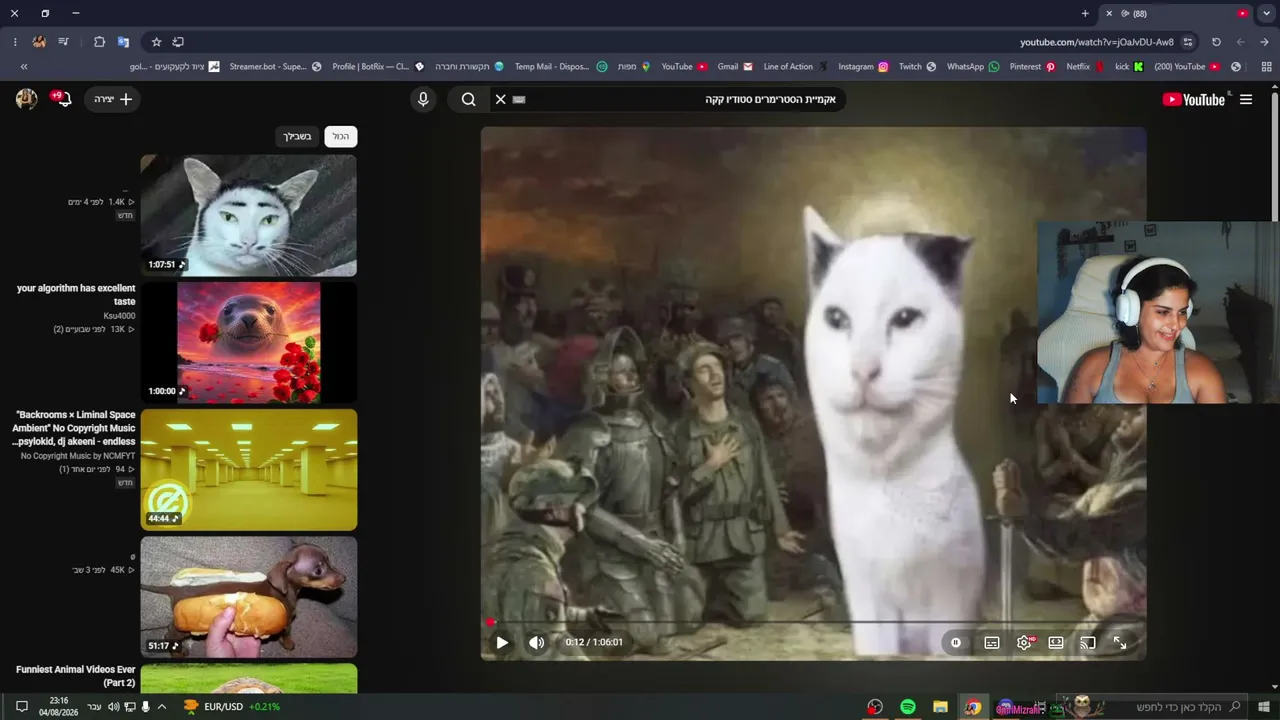Reload the page in the browser
The height and width of the screenshot is (720, 1280).
(x=1216, y=42)
